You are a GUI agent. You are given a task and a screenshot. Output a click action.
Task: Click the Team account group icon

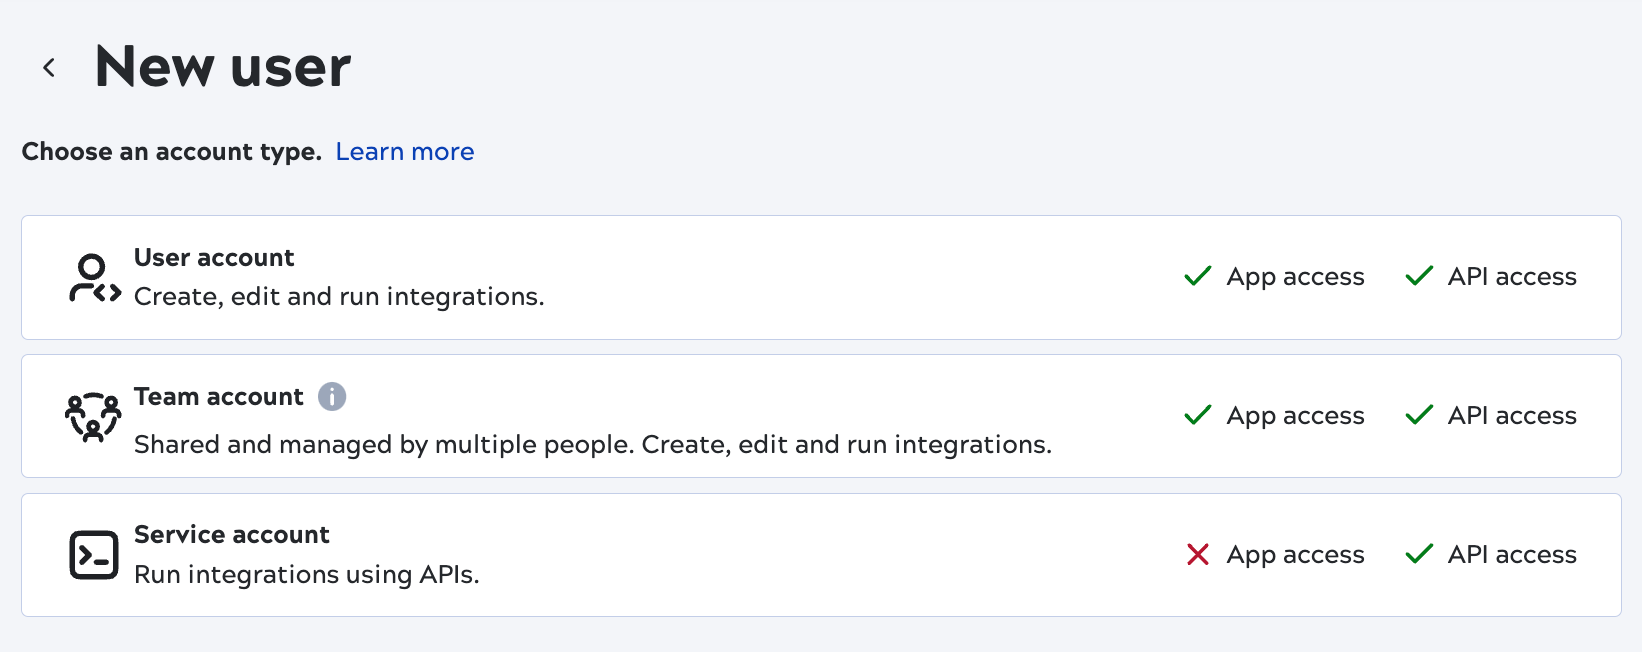tap(93, 415)
